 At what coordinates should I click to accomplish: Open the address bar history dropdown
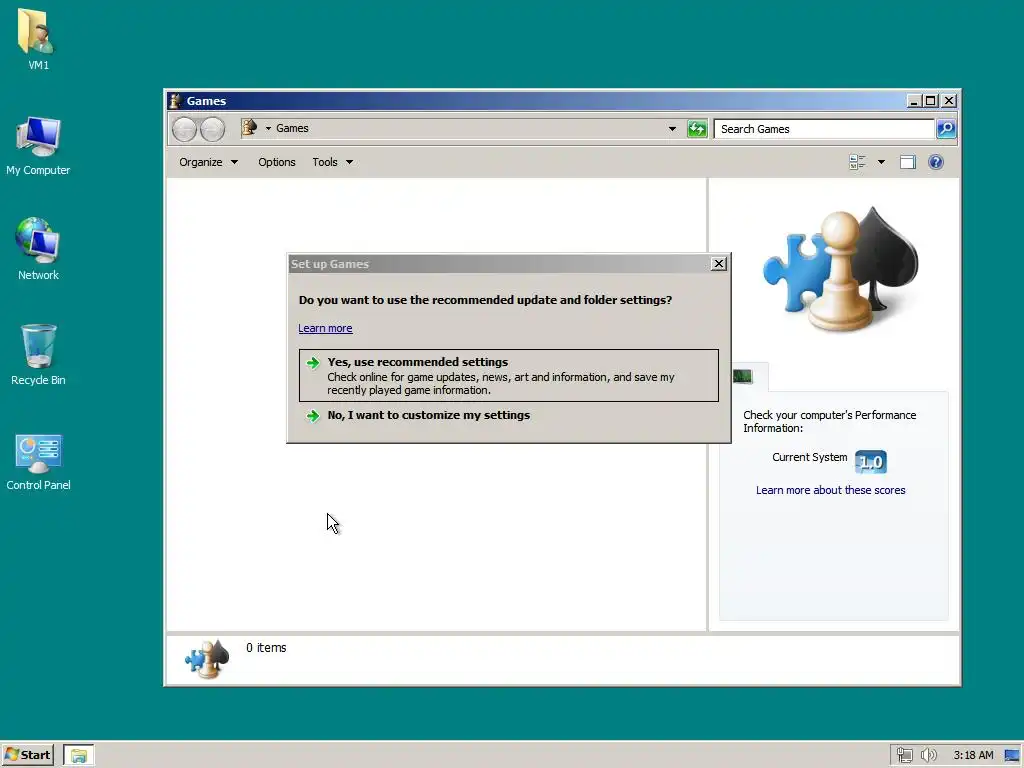[x=672, y=129]
